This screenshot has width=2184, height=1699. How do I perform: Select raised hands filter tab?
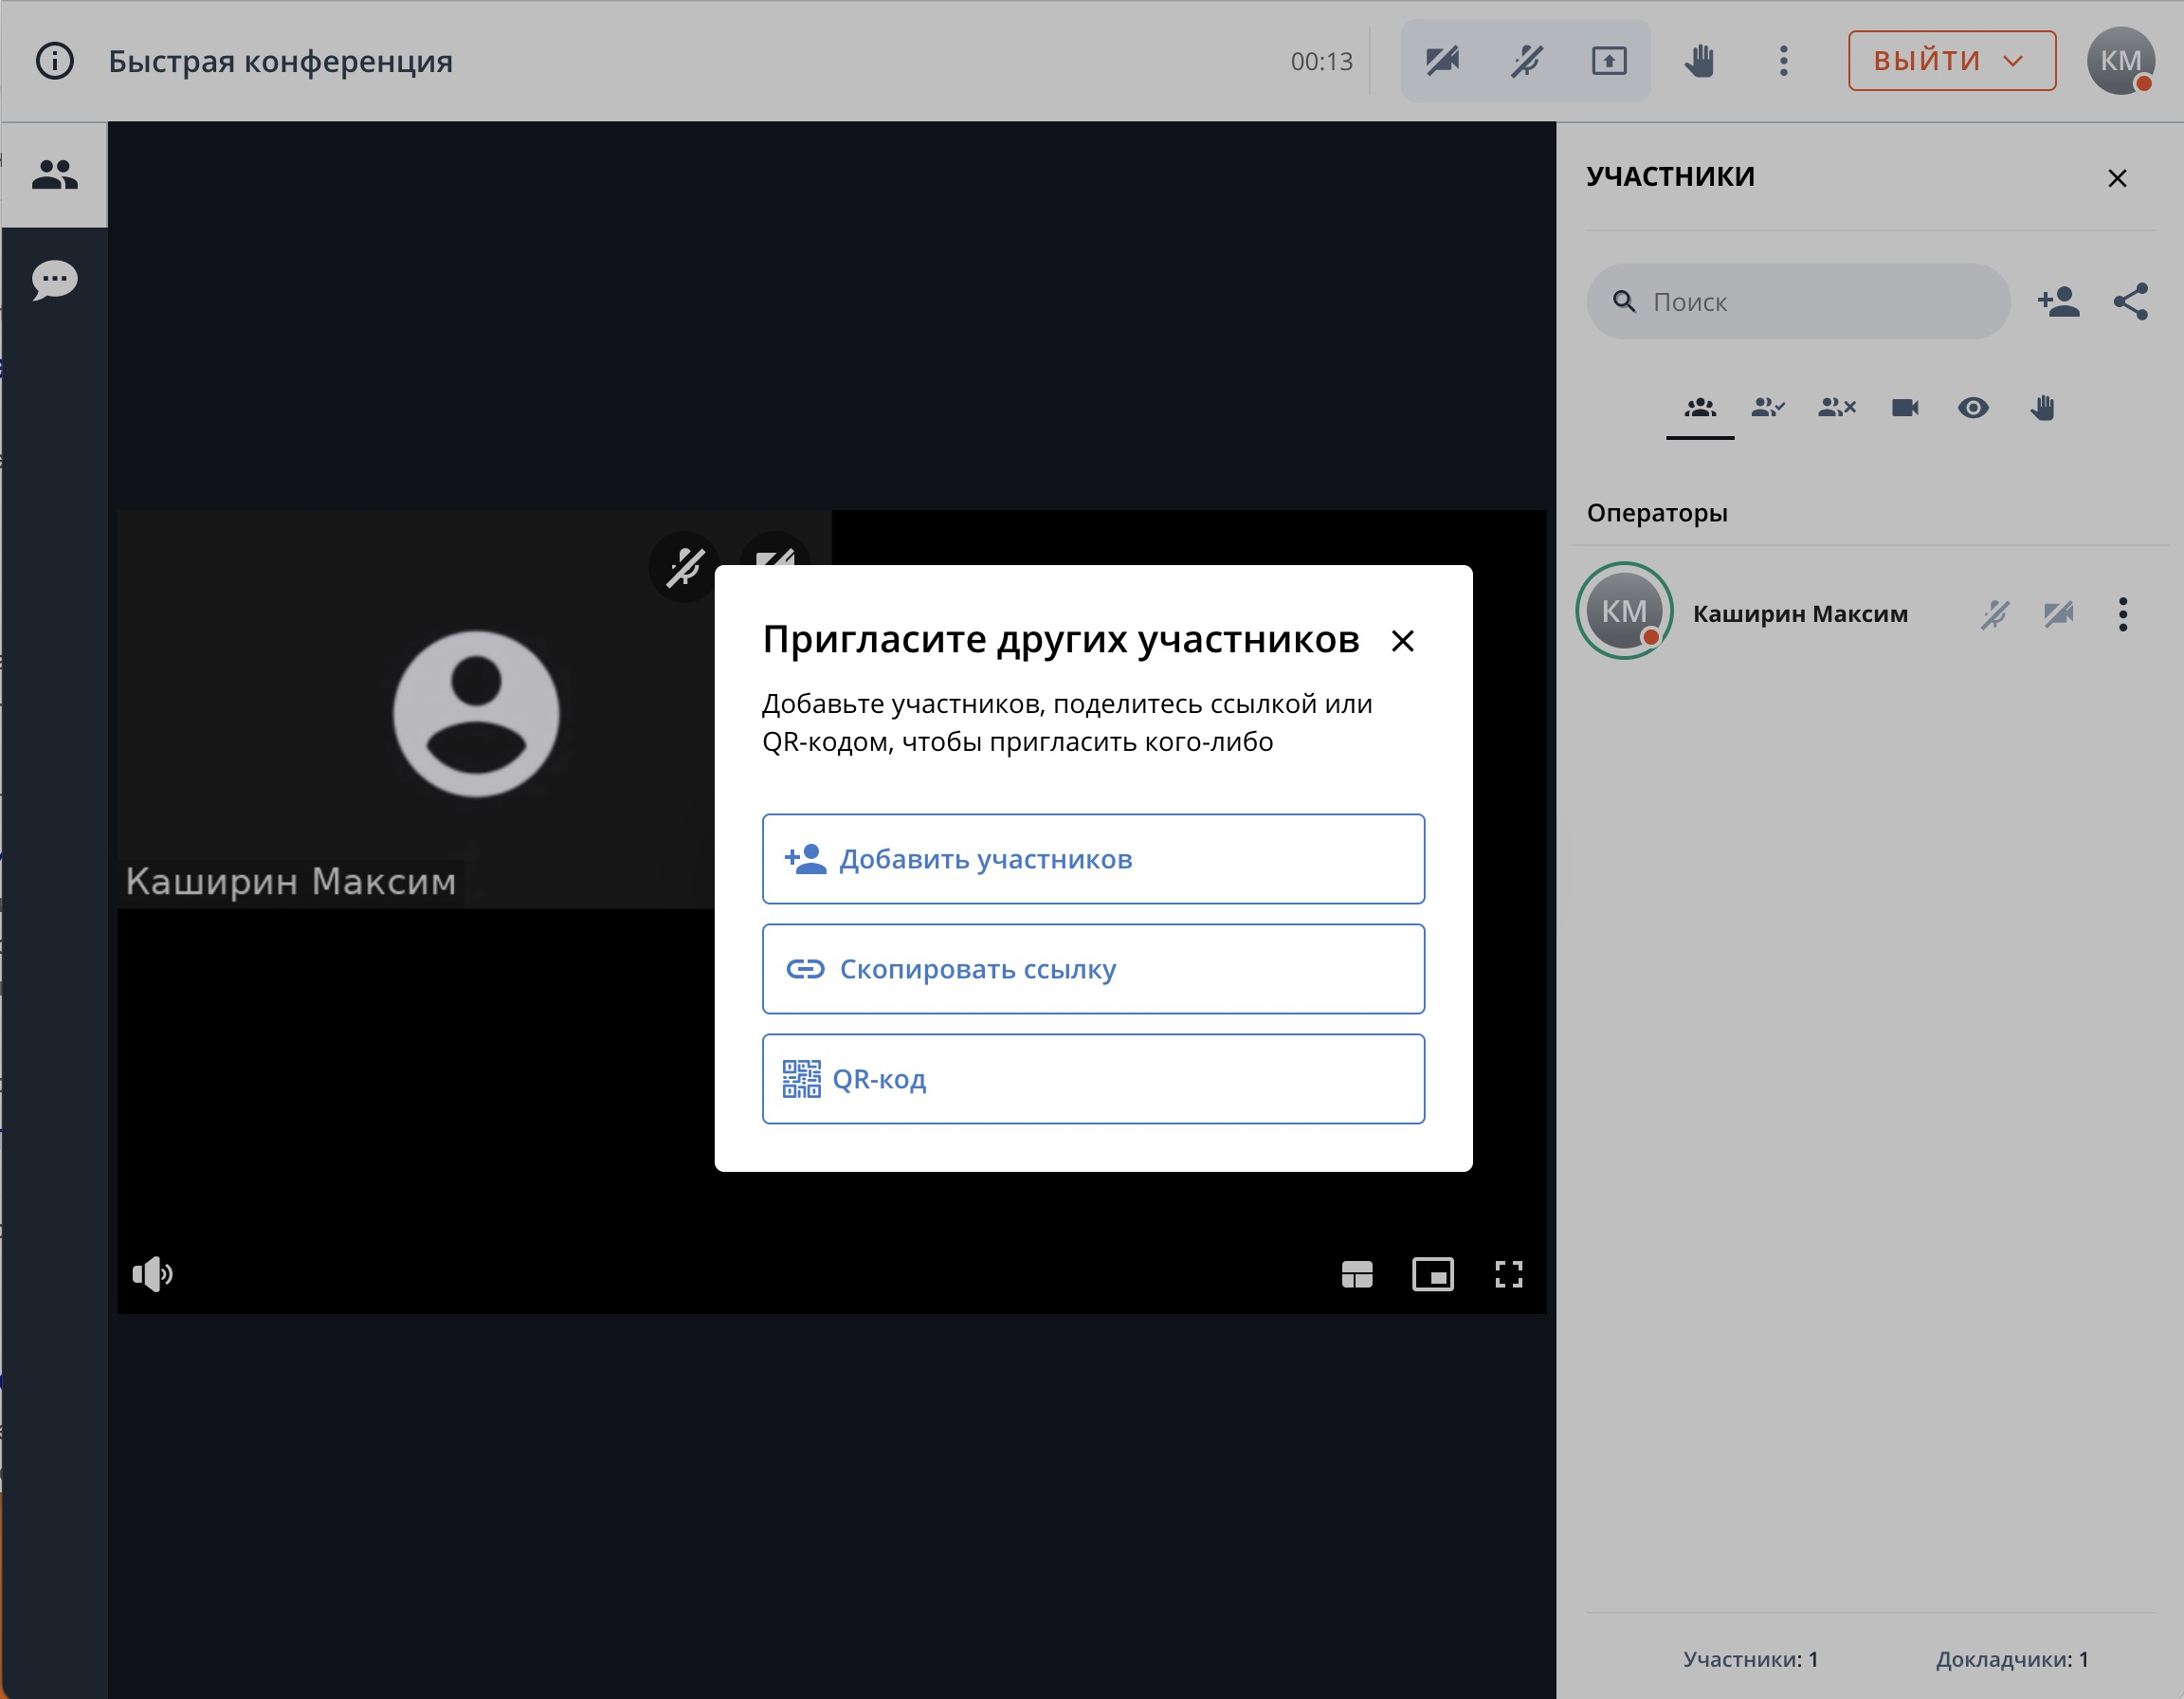tap(2042, 408)
